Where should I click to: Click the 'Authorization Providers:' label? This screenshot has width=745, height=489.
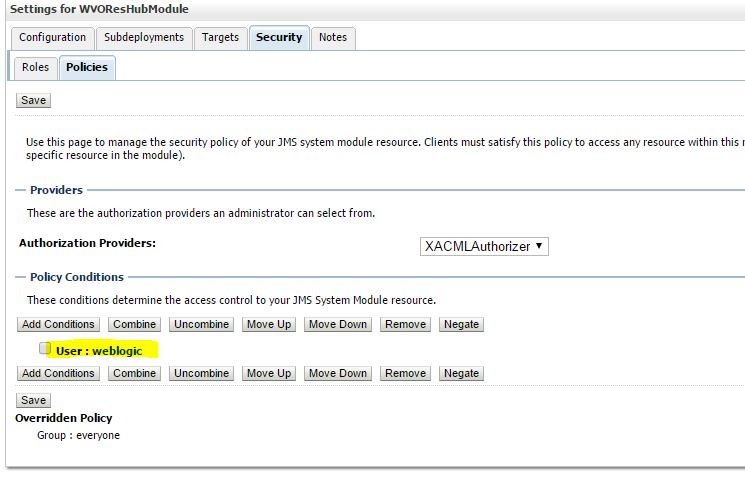[87, 243]
